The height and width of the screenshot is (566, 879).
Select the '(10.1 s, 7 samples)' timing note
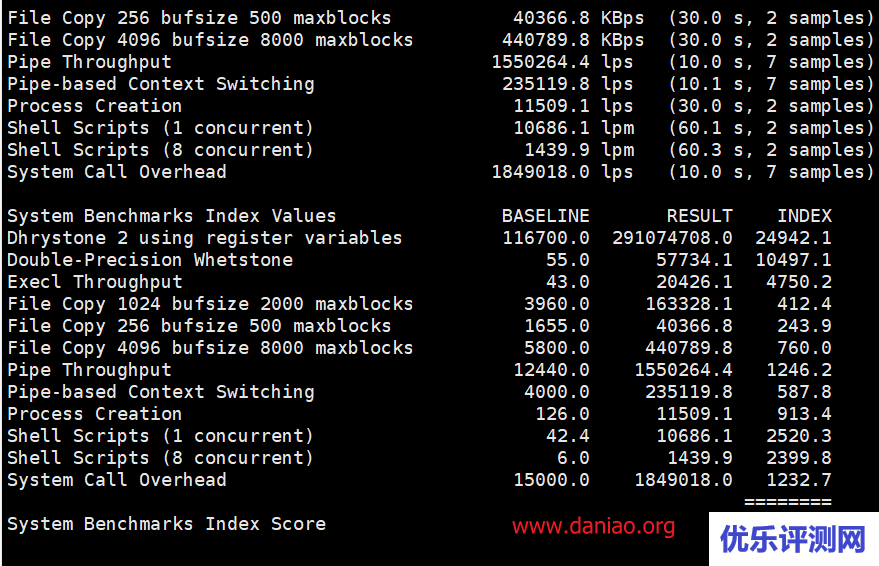click(771, 84)
